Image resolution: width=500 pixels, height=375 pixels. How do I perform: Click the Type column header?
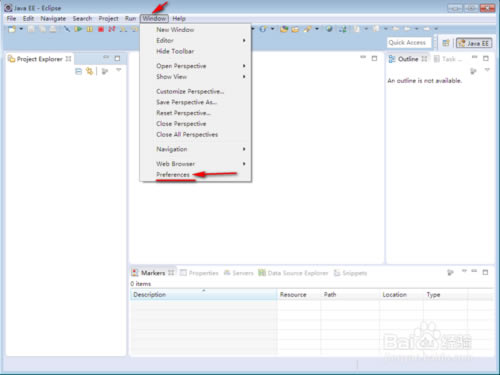point(445,294)
